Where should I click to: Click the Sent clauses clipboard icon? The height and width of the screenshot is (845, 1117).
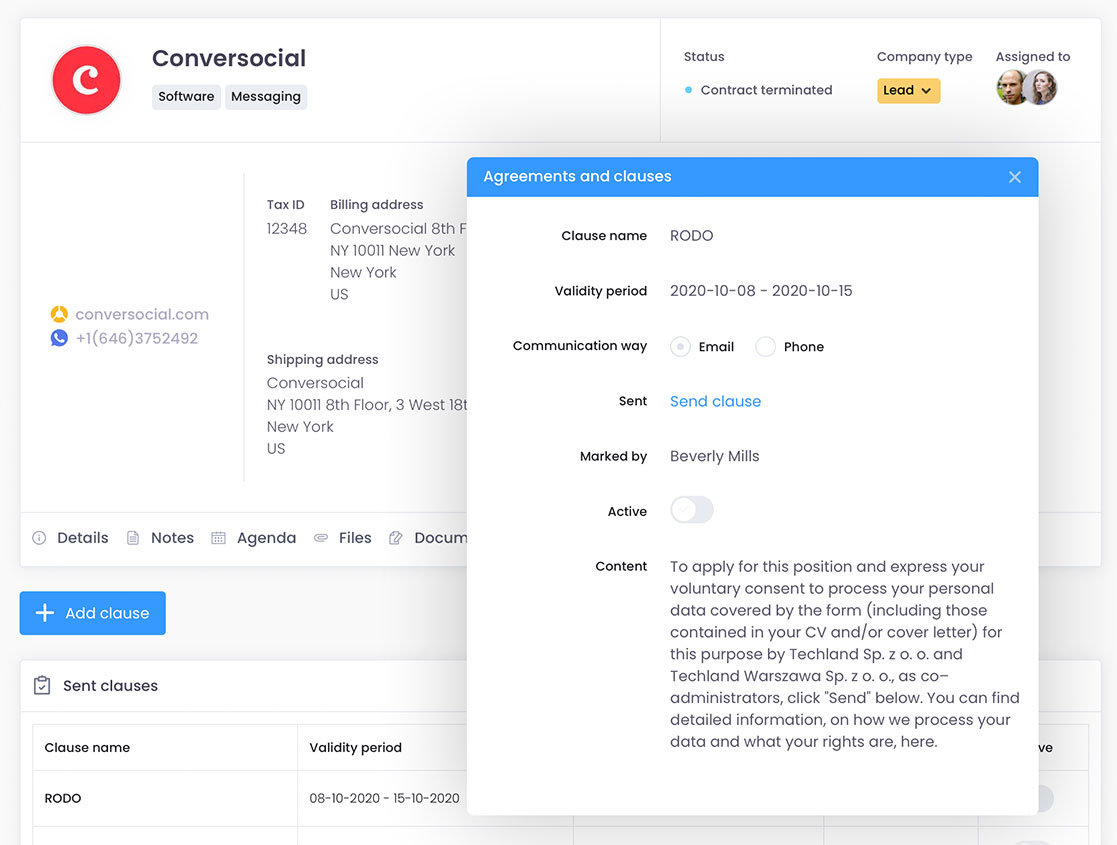point(42,685)
